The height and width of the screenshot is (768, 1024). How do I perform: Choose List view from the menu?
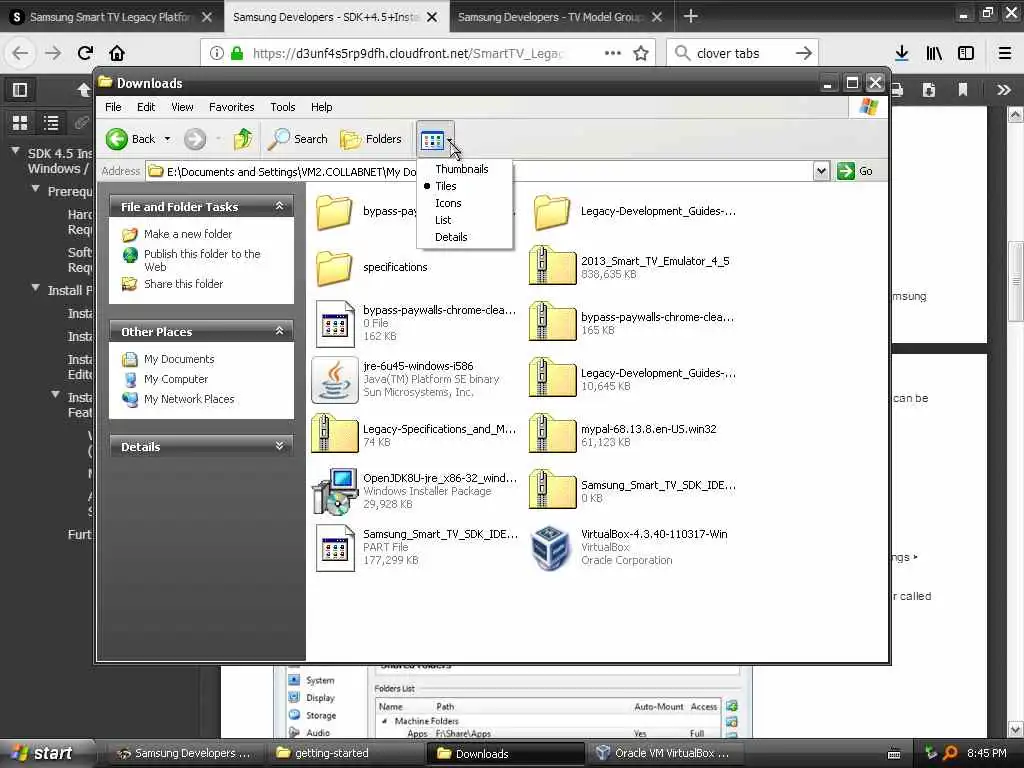(443, 219)
